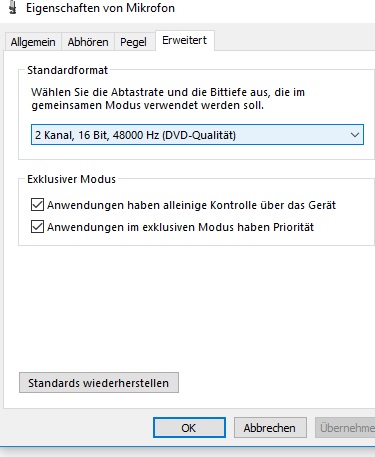
Task: Click label 'Anwendungen im exklusiven Modus haben Priorität'
Action: point(180,227)
